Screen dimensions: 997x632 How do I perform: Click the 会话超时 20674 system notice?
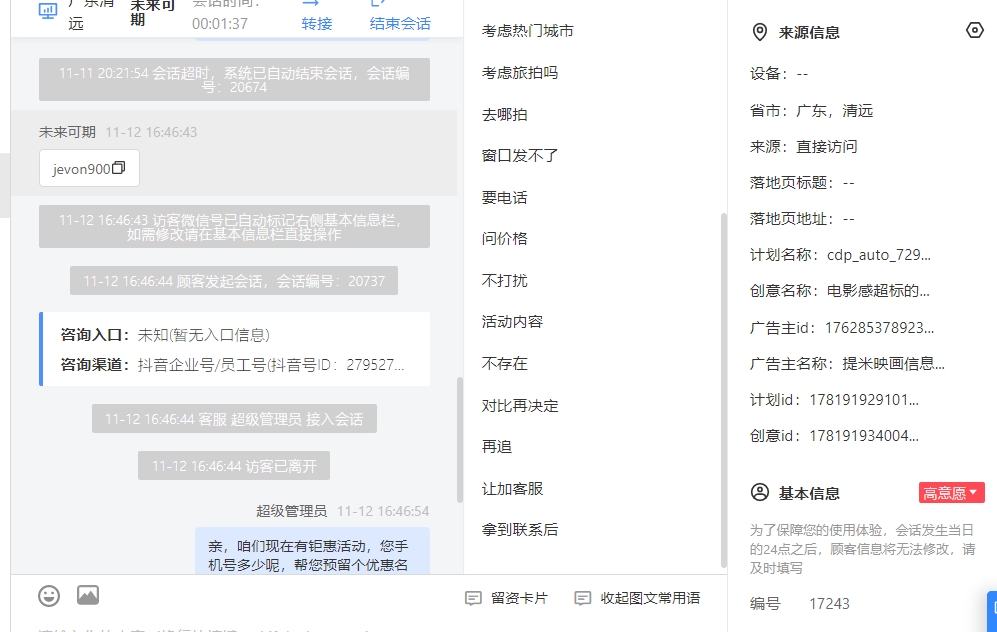pyautogui.click(x=234, y=79)
